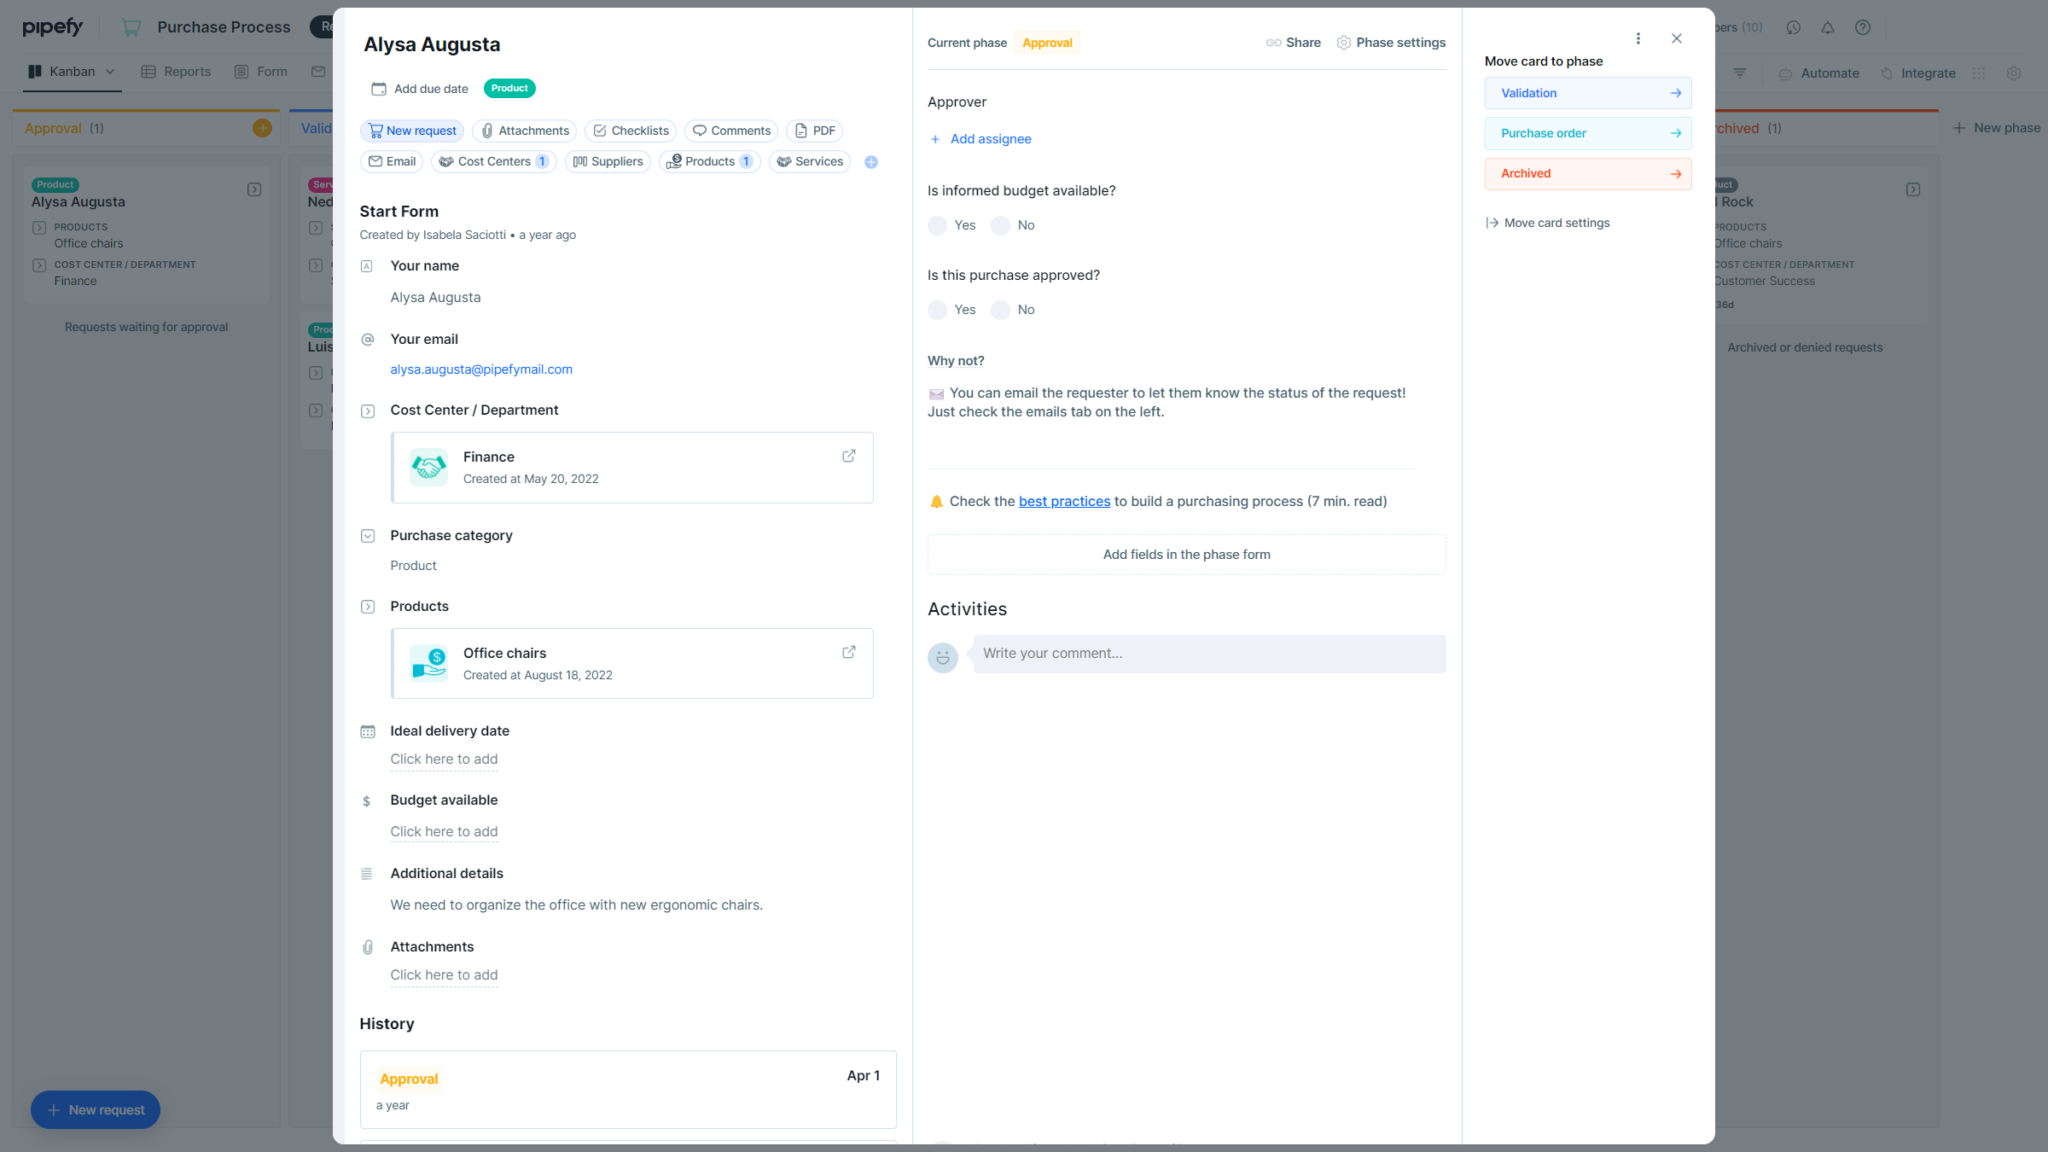Insert an emoji in the comment box
This screenshot has height=1152, width=2048.
(943, 657)
